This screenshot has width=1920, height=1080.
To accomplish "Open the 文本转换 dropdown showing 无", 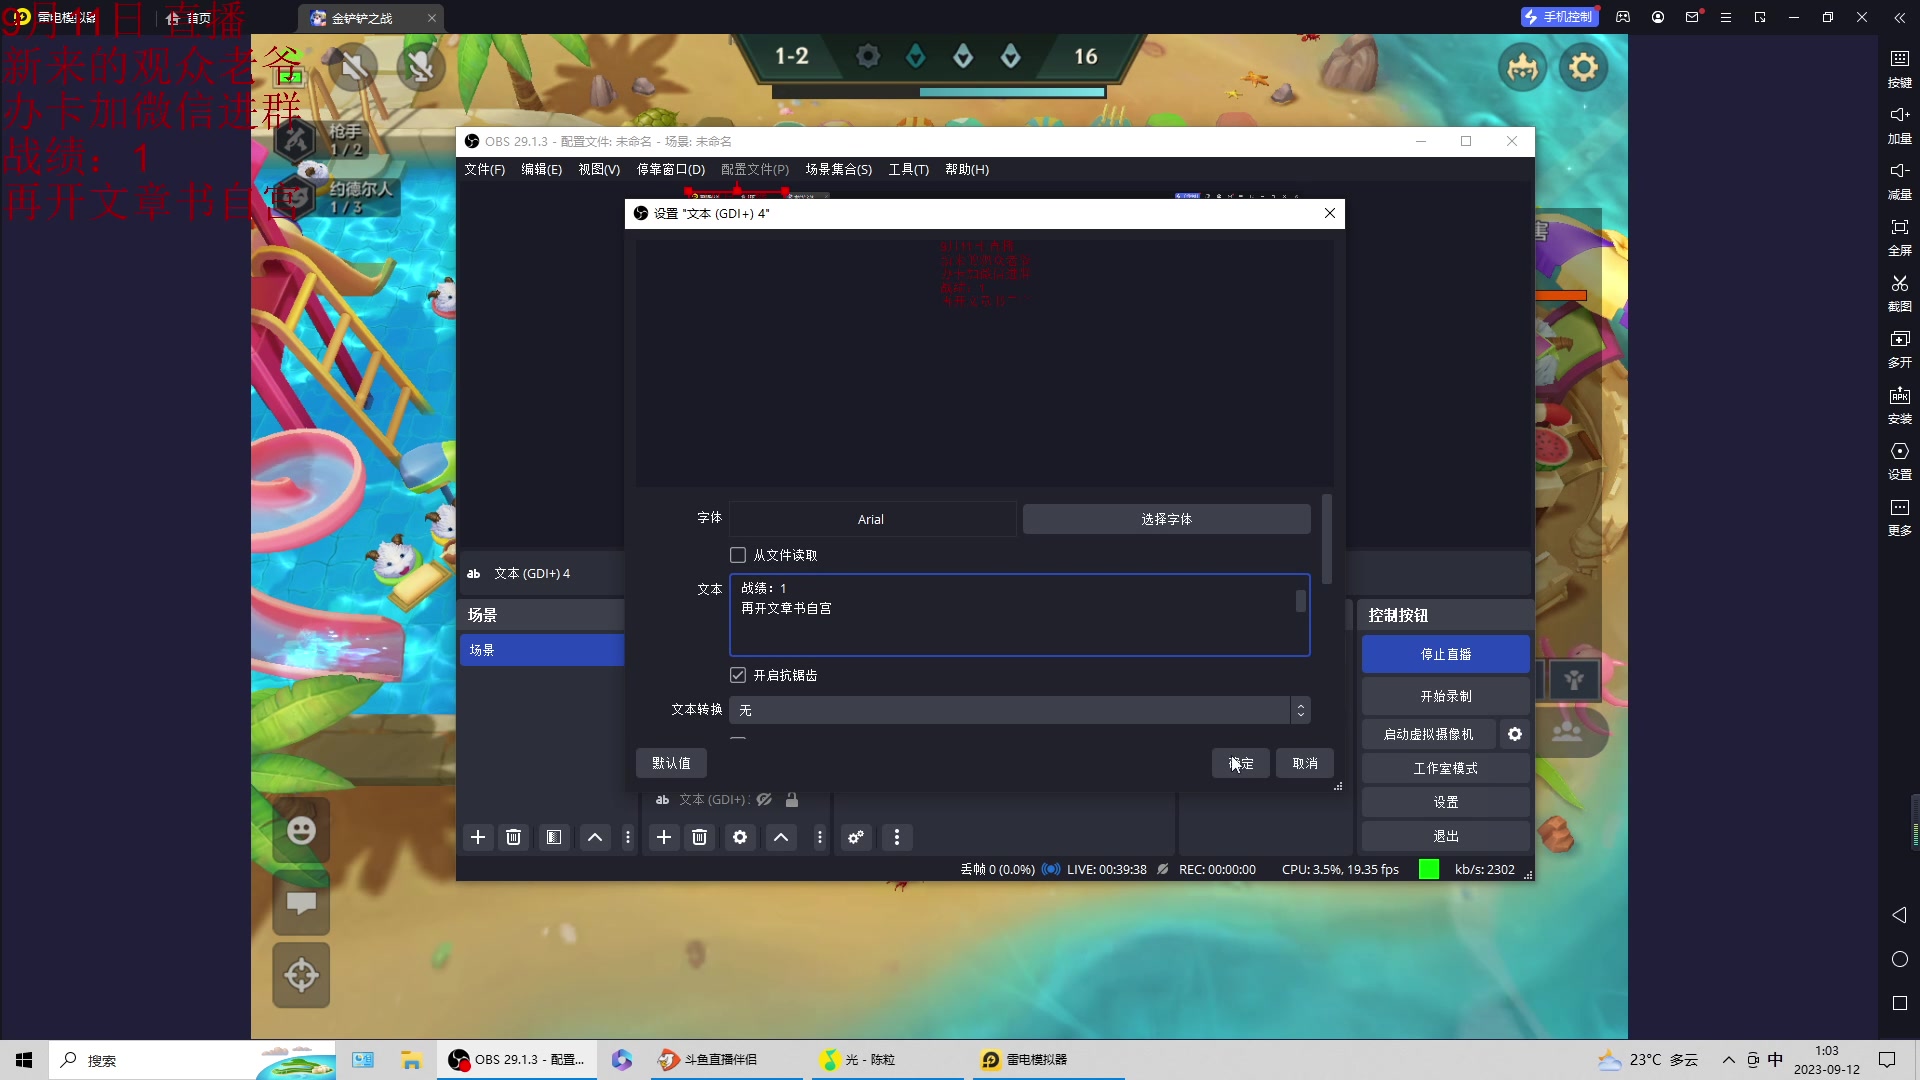I will [x=1019, y=710].
